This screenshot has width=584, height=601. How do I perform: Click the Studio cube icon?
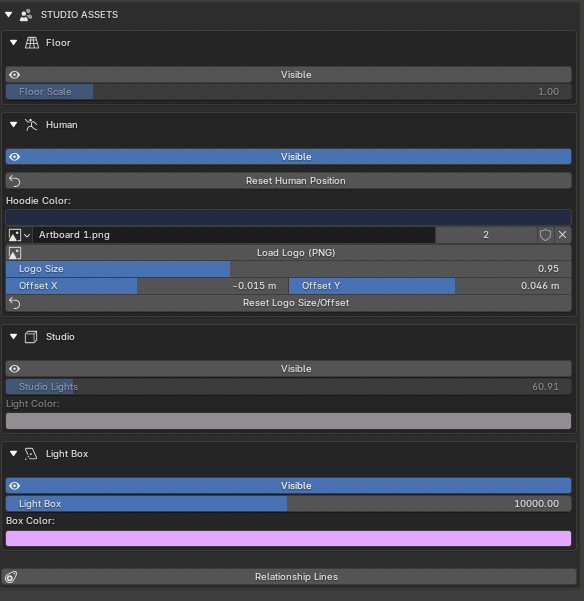pyautogui.click(x=31, y=337)
